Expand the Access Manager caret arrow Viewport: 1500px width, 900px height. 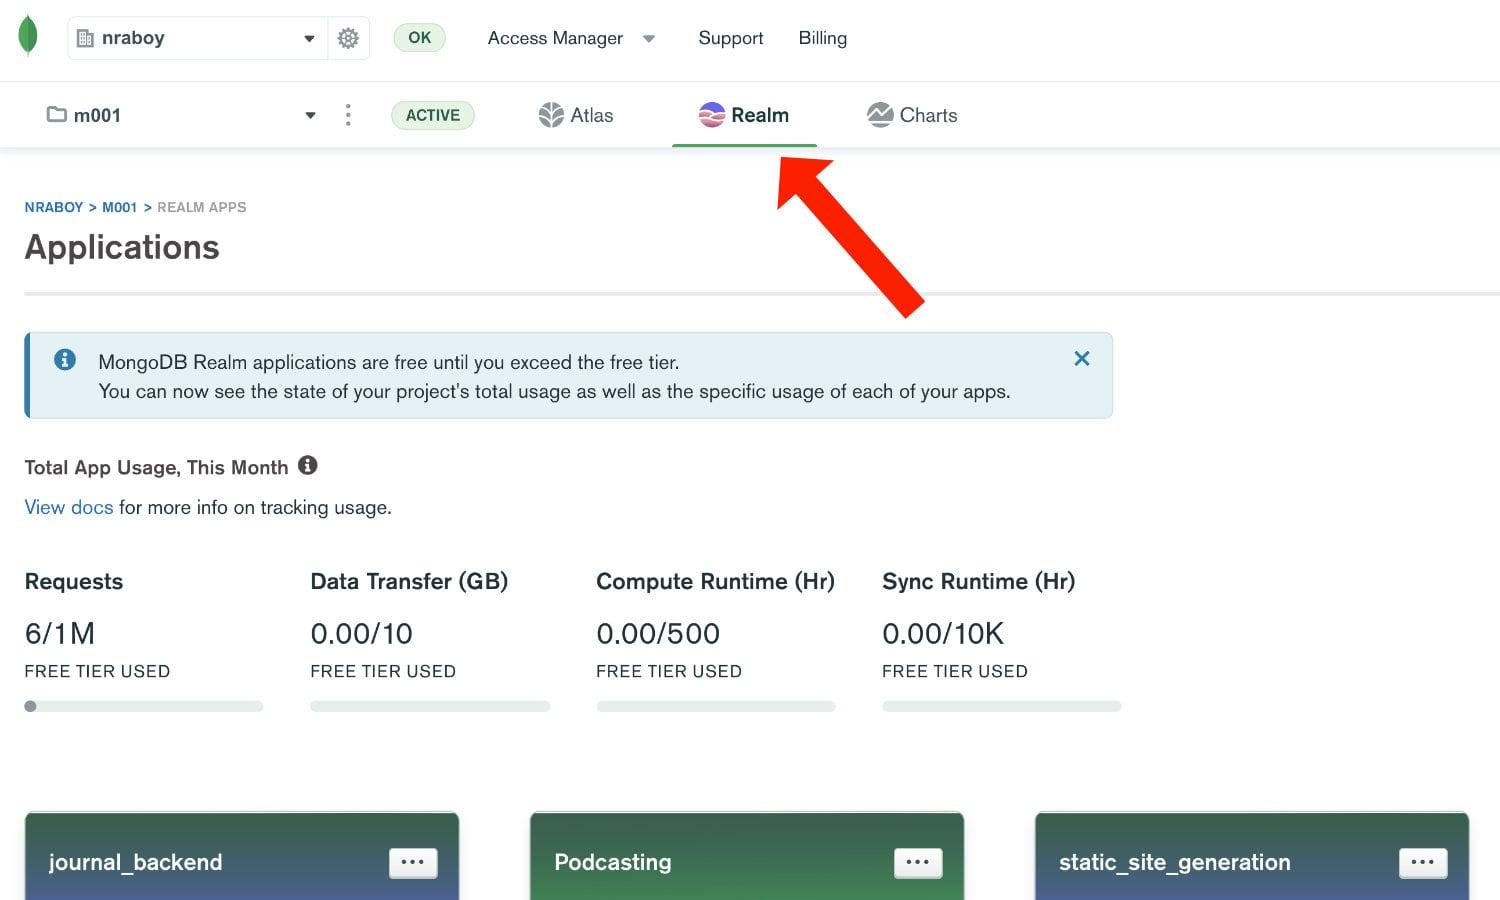[649, 39]
